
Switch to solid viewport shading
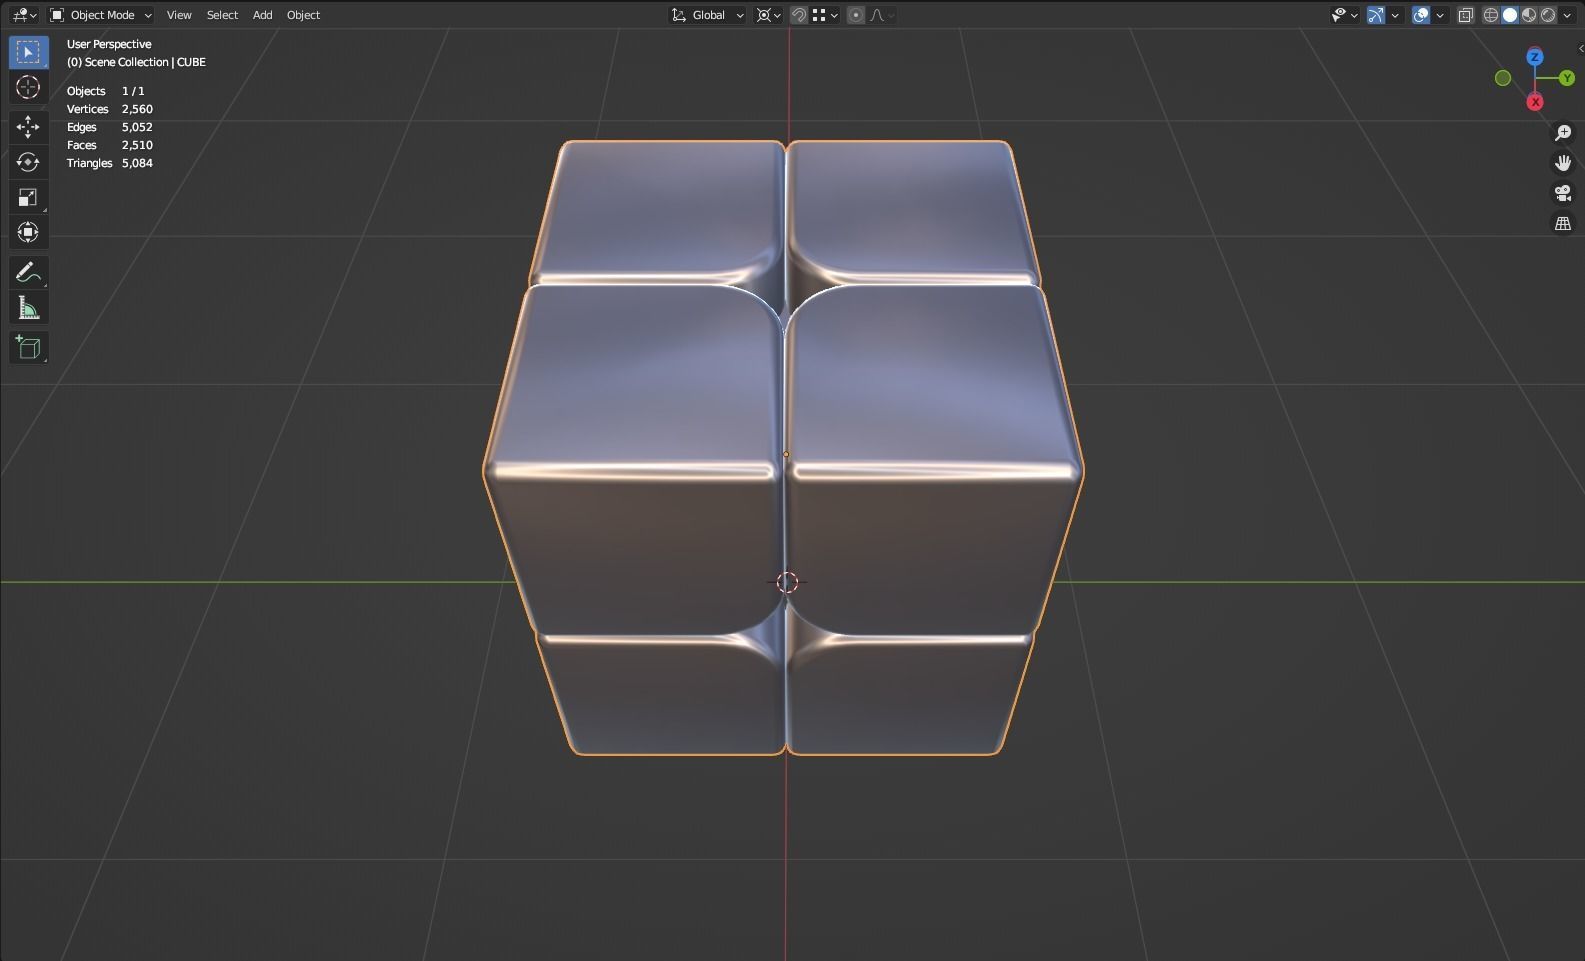(x=1510, y=15)
